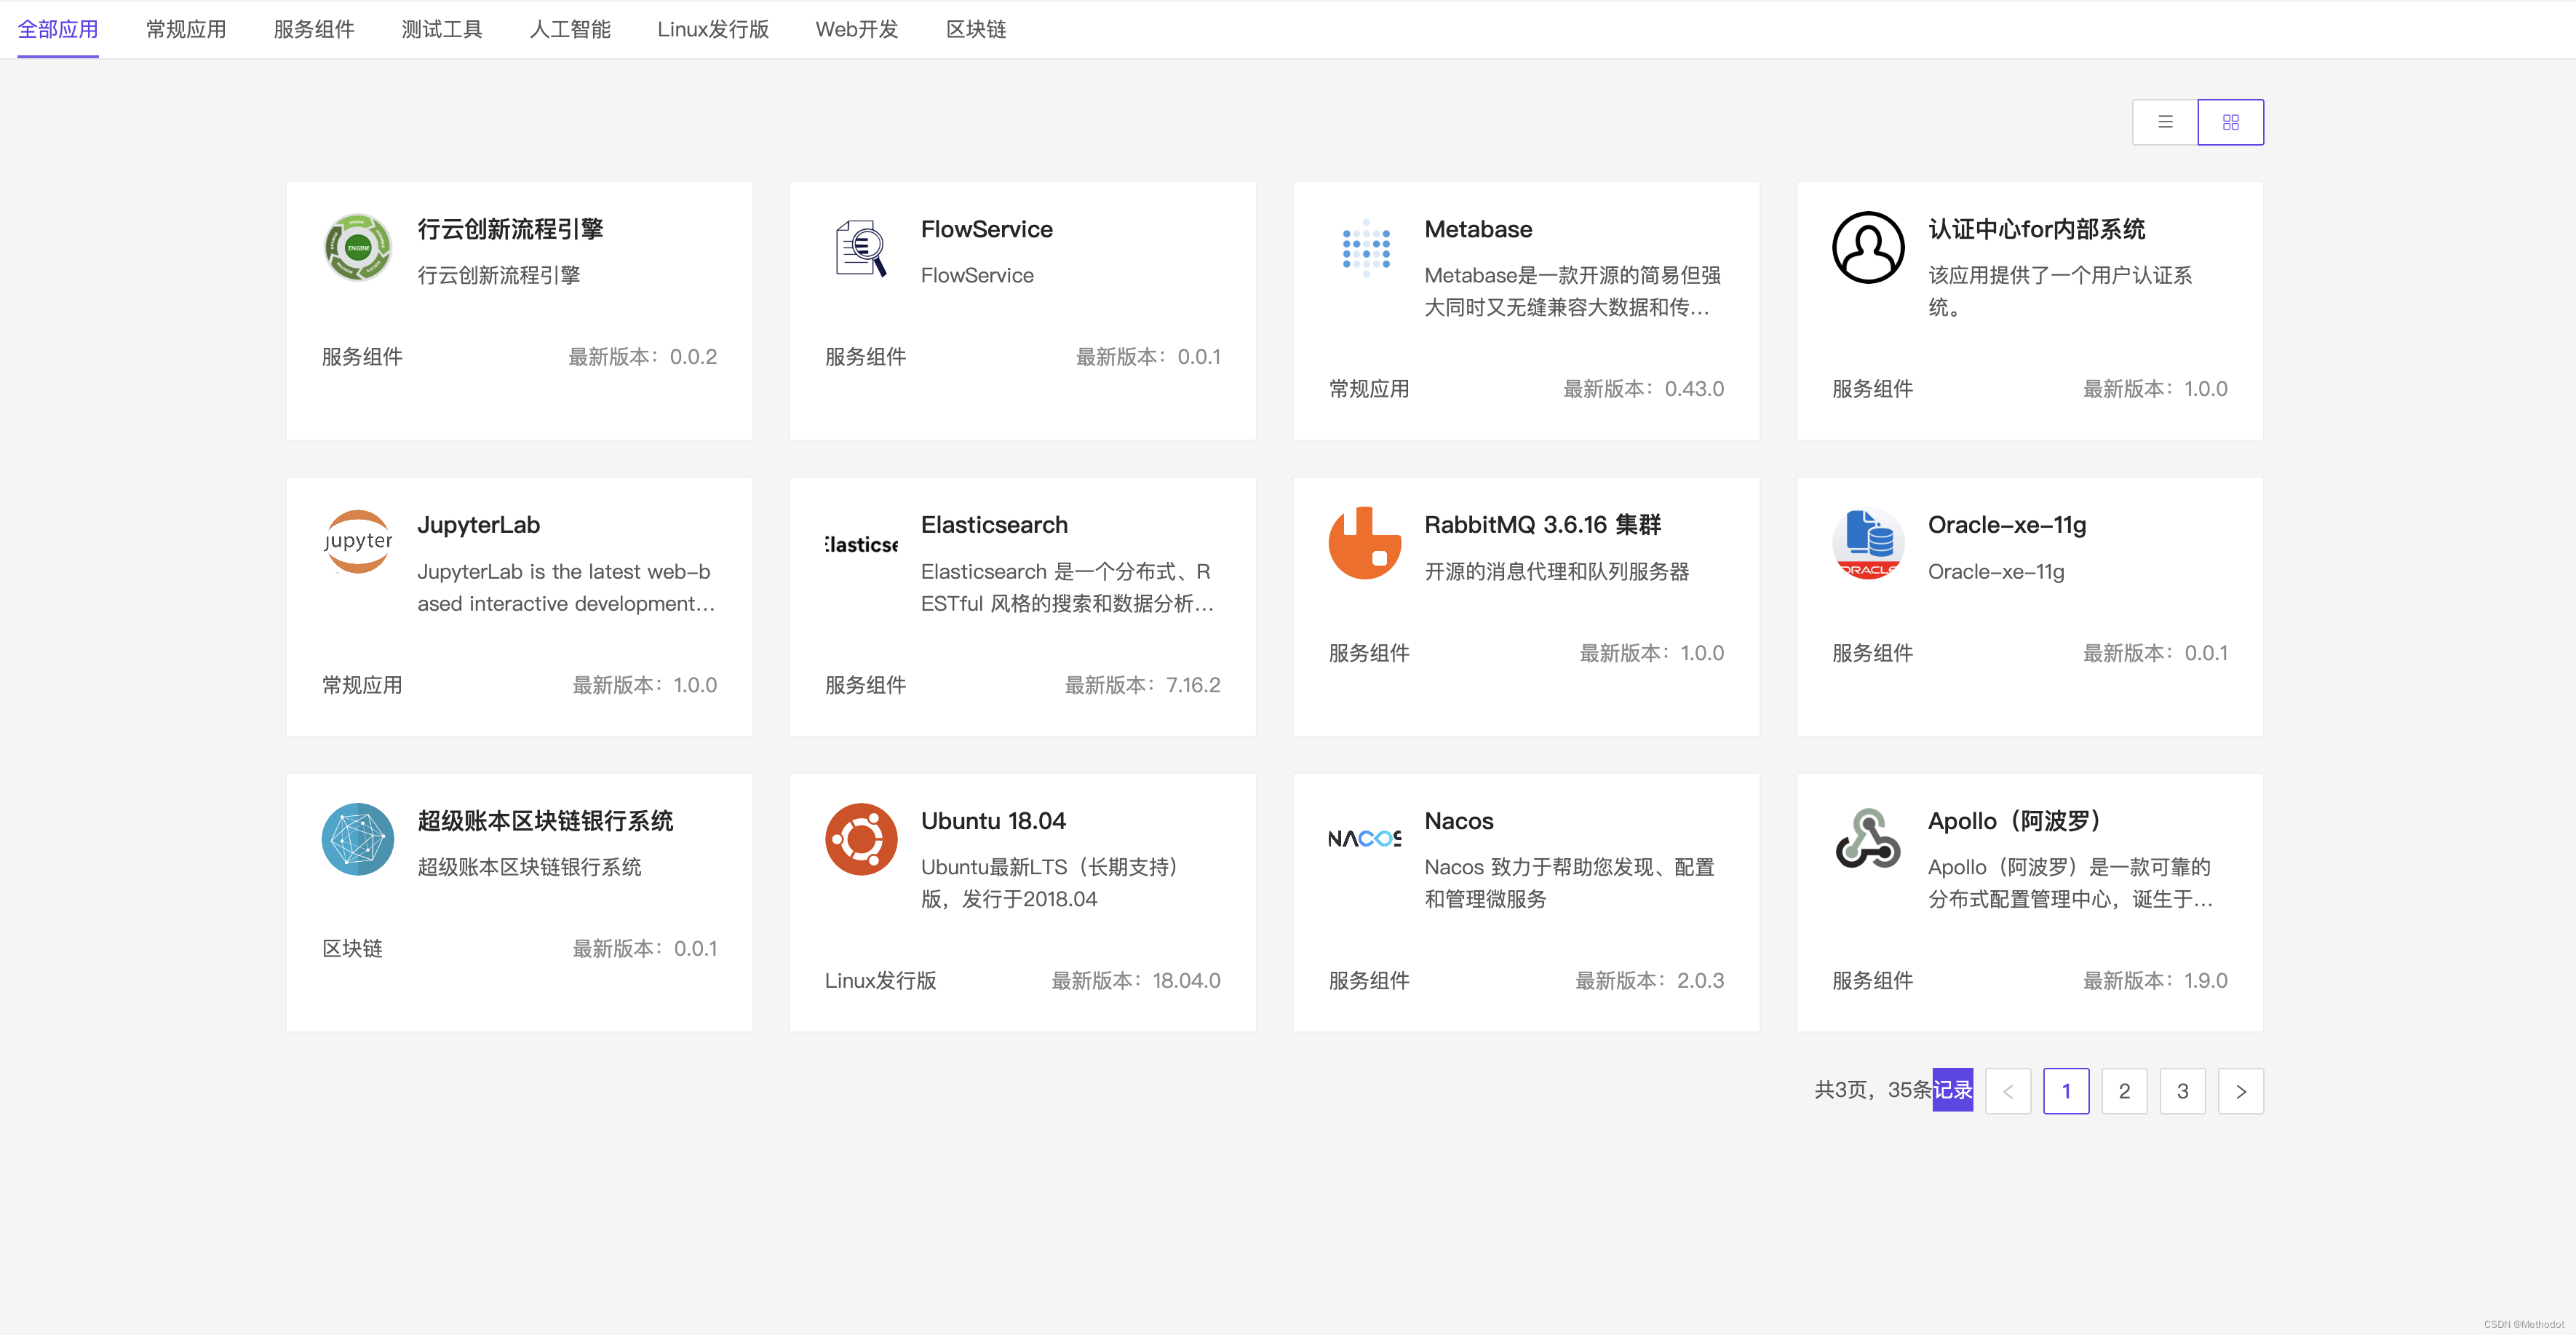Open the 服务组件 tab
Viewport: 2576px width, 1335px height.
pyautogui.click(x=314, y=29)
